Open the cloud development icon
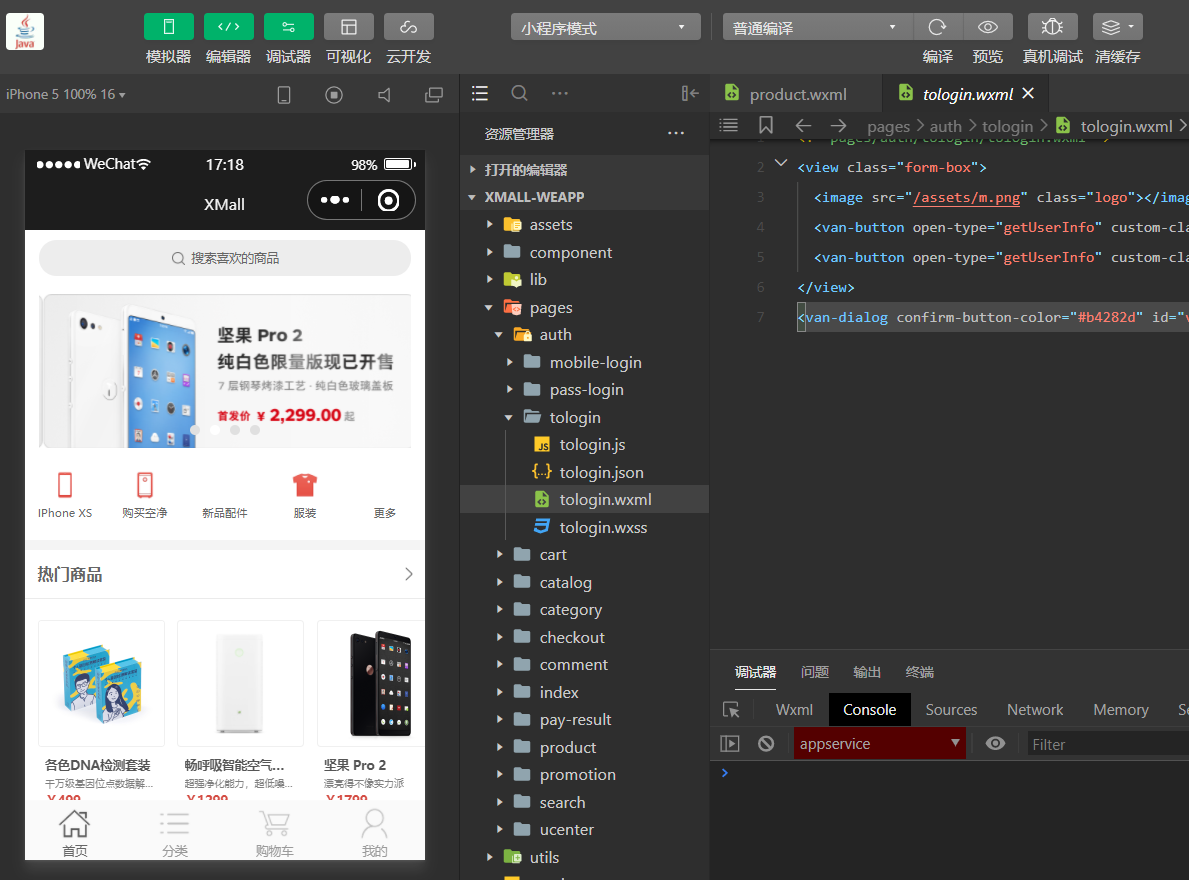1189x880 pixels. point(408,27)
